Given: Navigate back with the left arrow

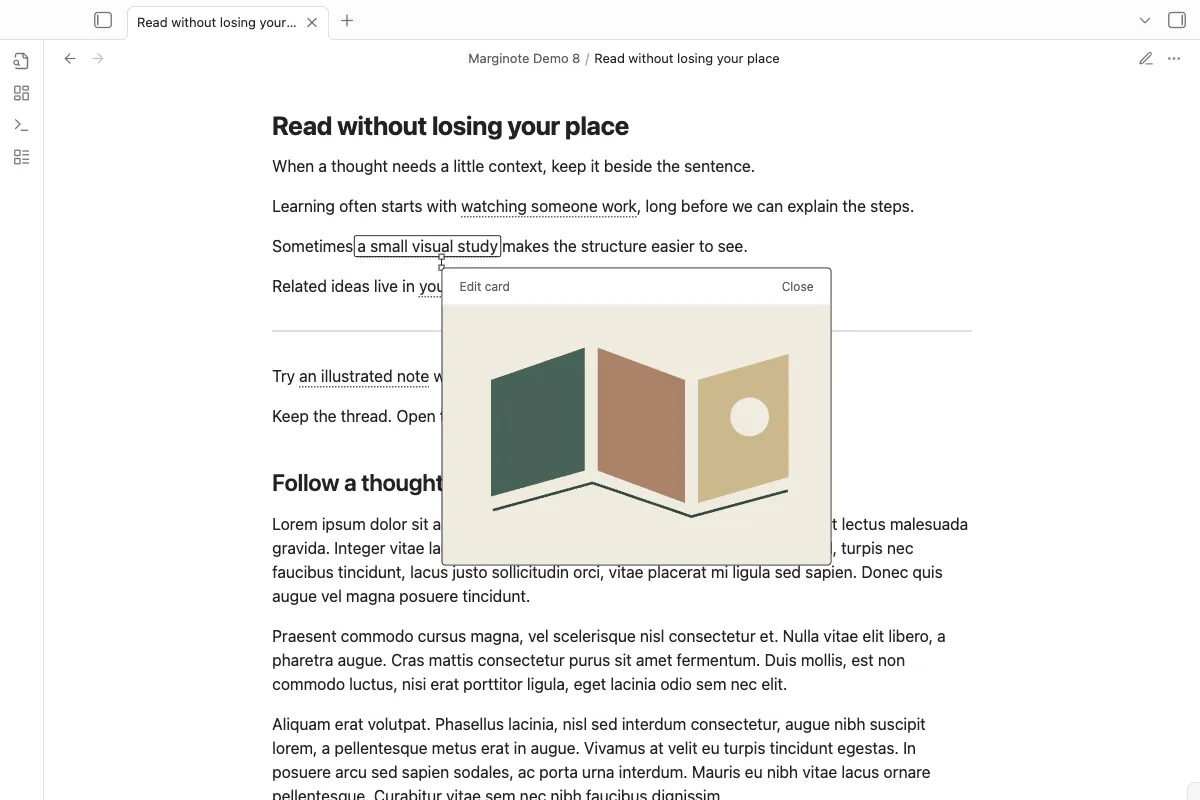Looking at the screenshot, I should (70, 59).
